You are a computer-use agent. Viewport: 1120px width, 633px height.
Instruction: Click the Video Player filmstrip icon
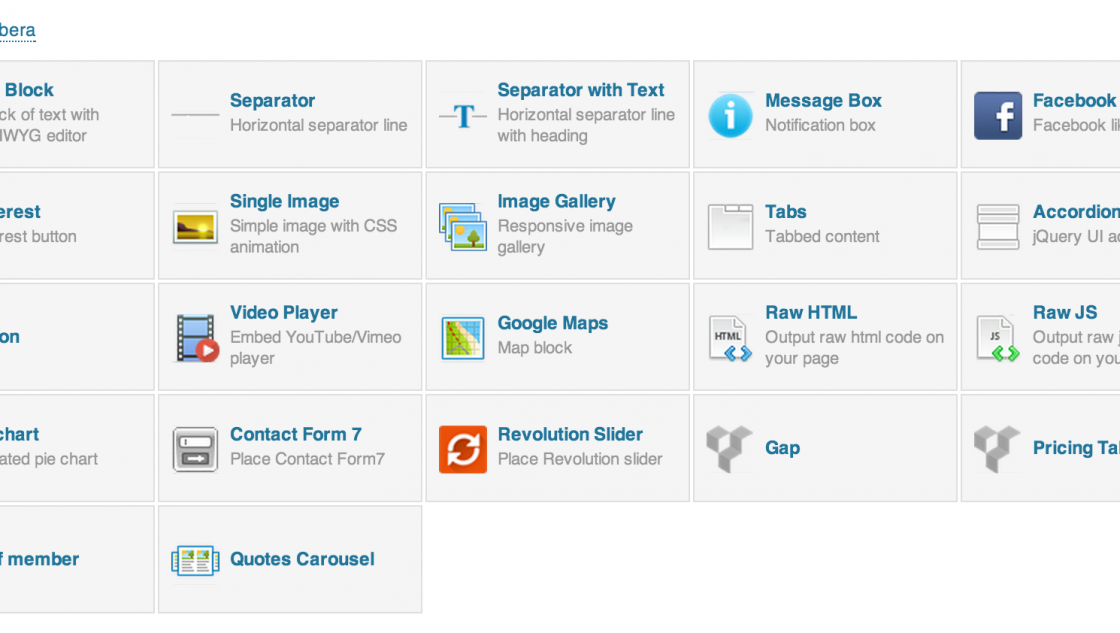196,338
